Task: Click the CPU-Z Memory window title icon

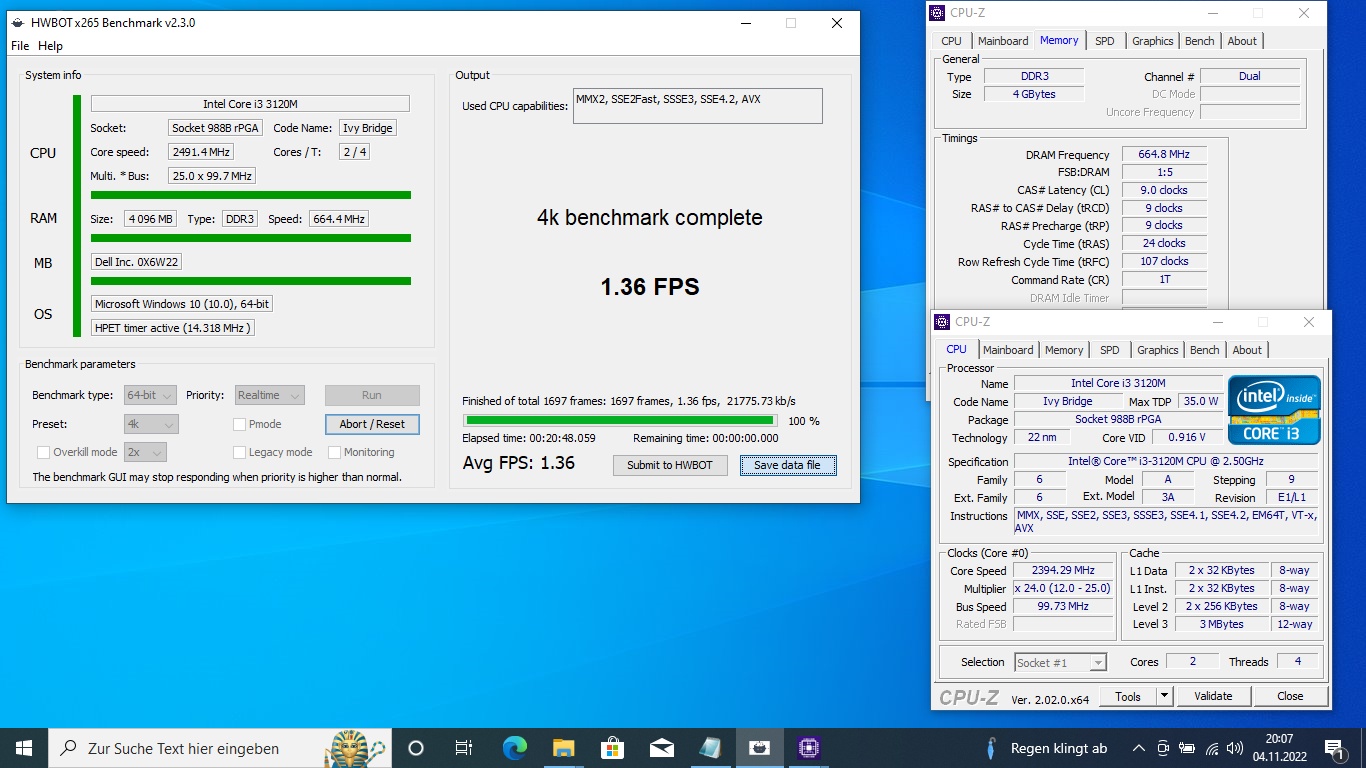Action: point(936,13)
